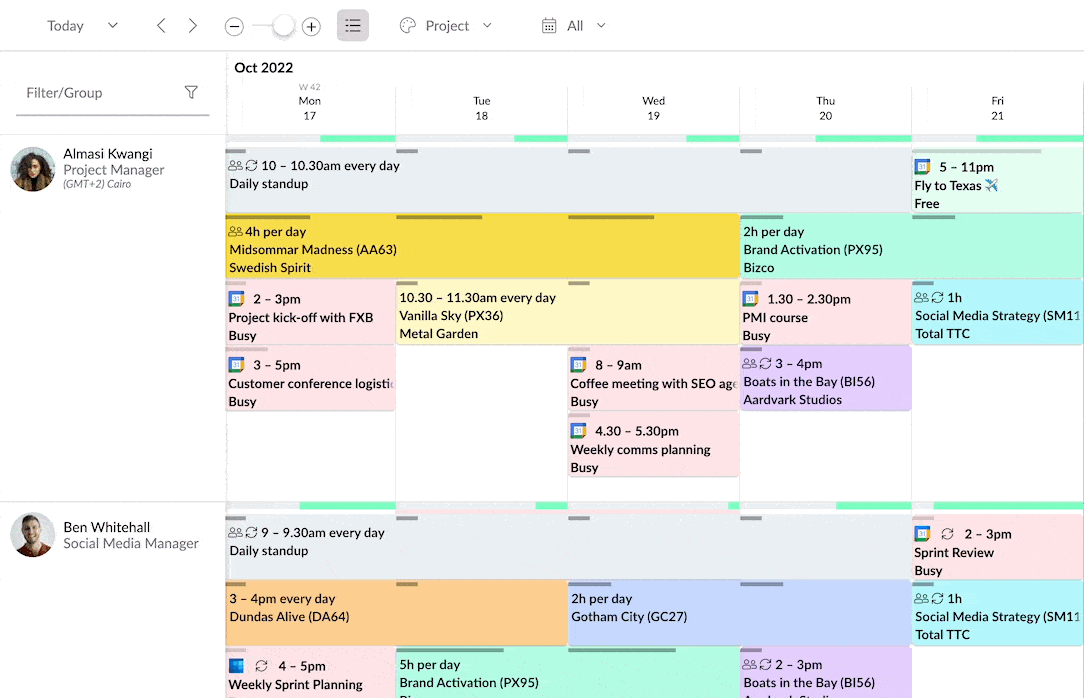Open Dundas Alive (DA64) booking
Image resolution: width=1084 pixels, height=698 pixels.
(396, 613)
